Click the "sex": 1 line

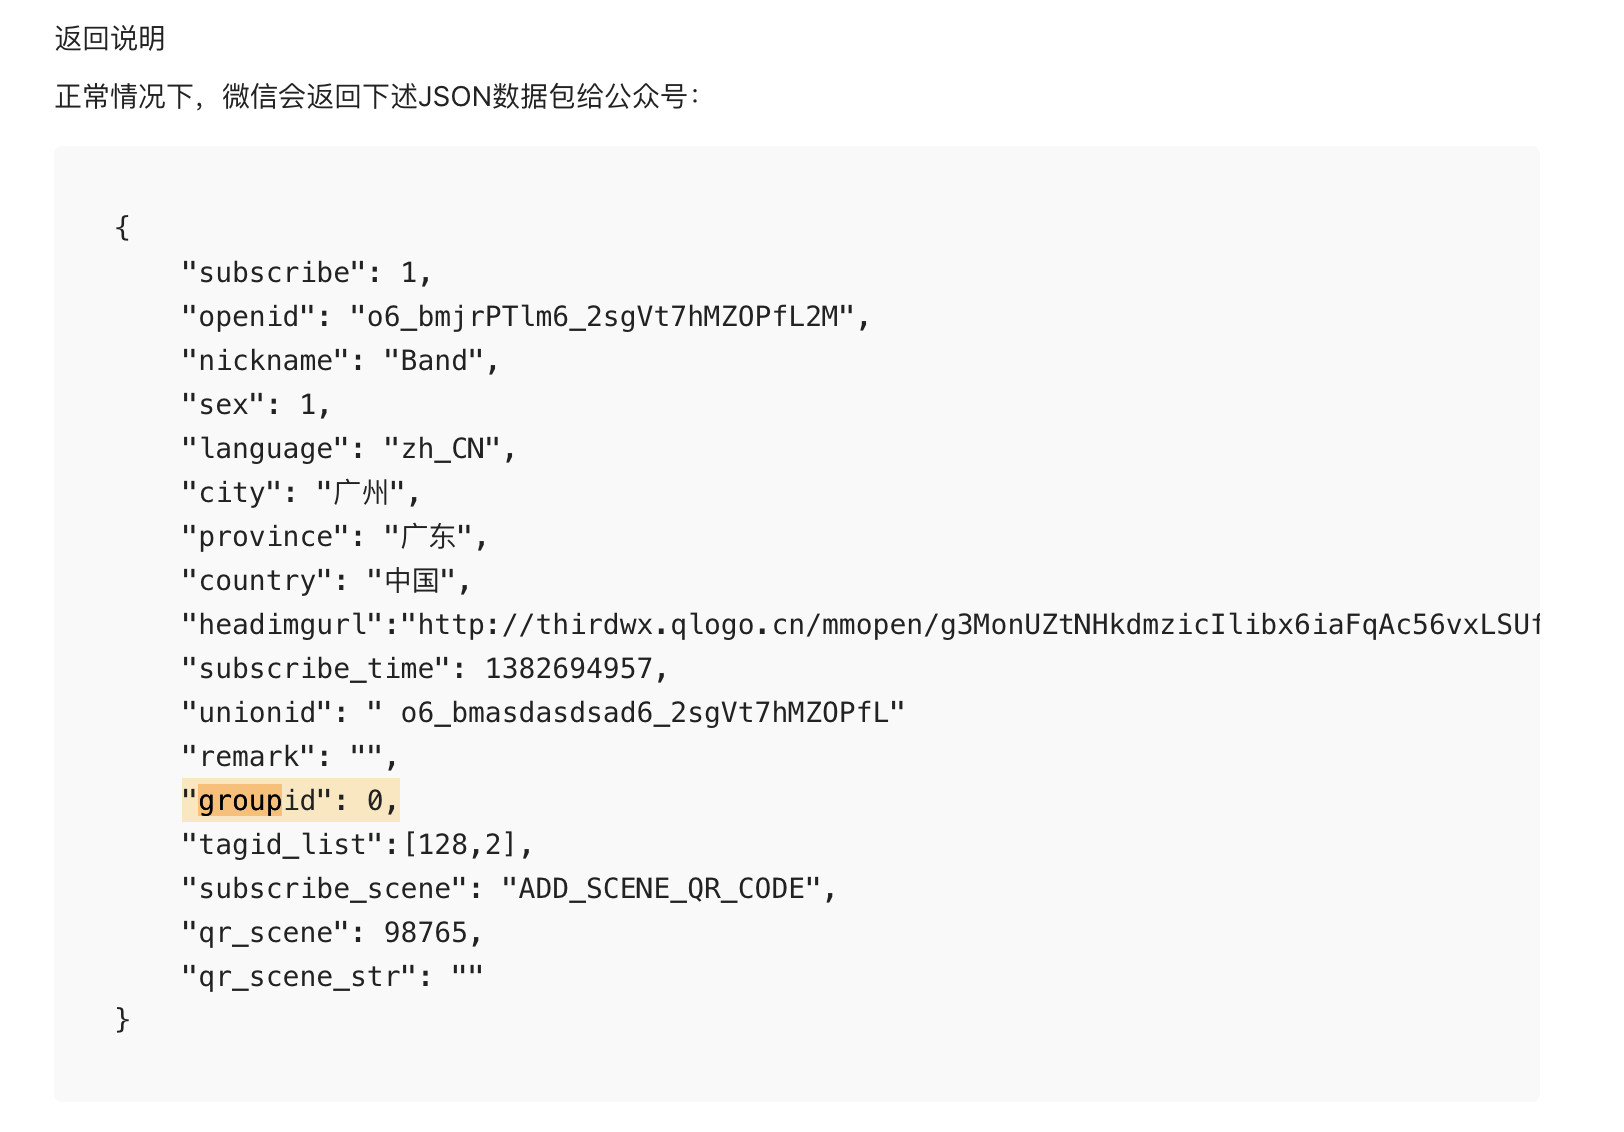click(255, 405)
